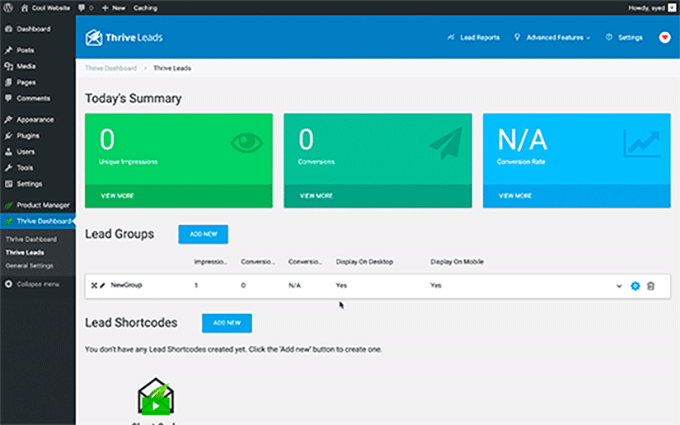Click the Thrive Leads envelope logo
The image size is (680, 425).
point(94,38)
